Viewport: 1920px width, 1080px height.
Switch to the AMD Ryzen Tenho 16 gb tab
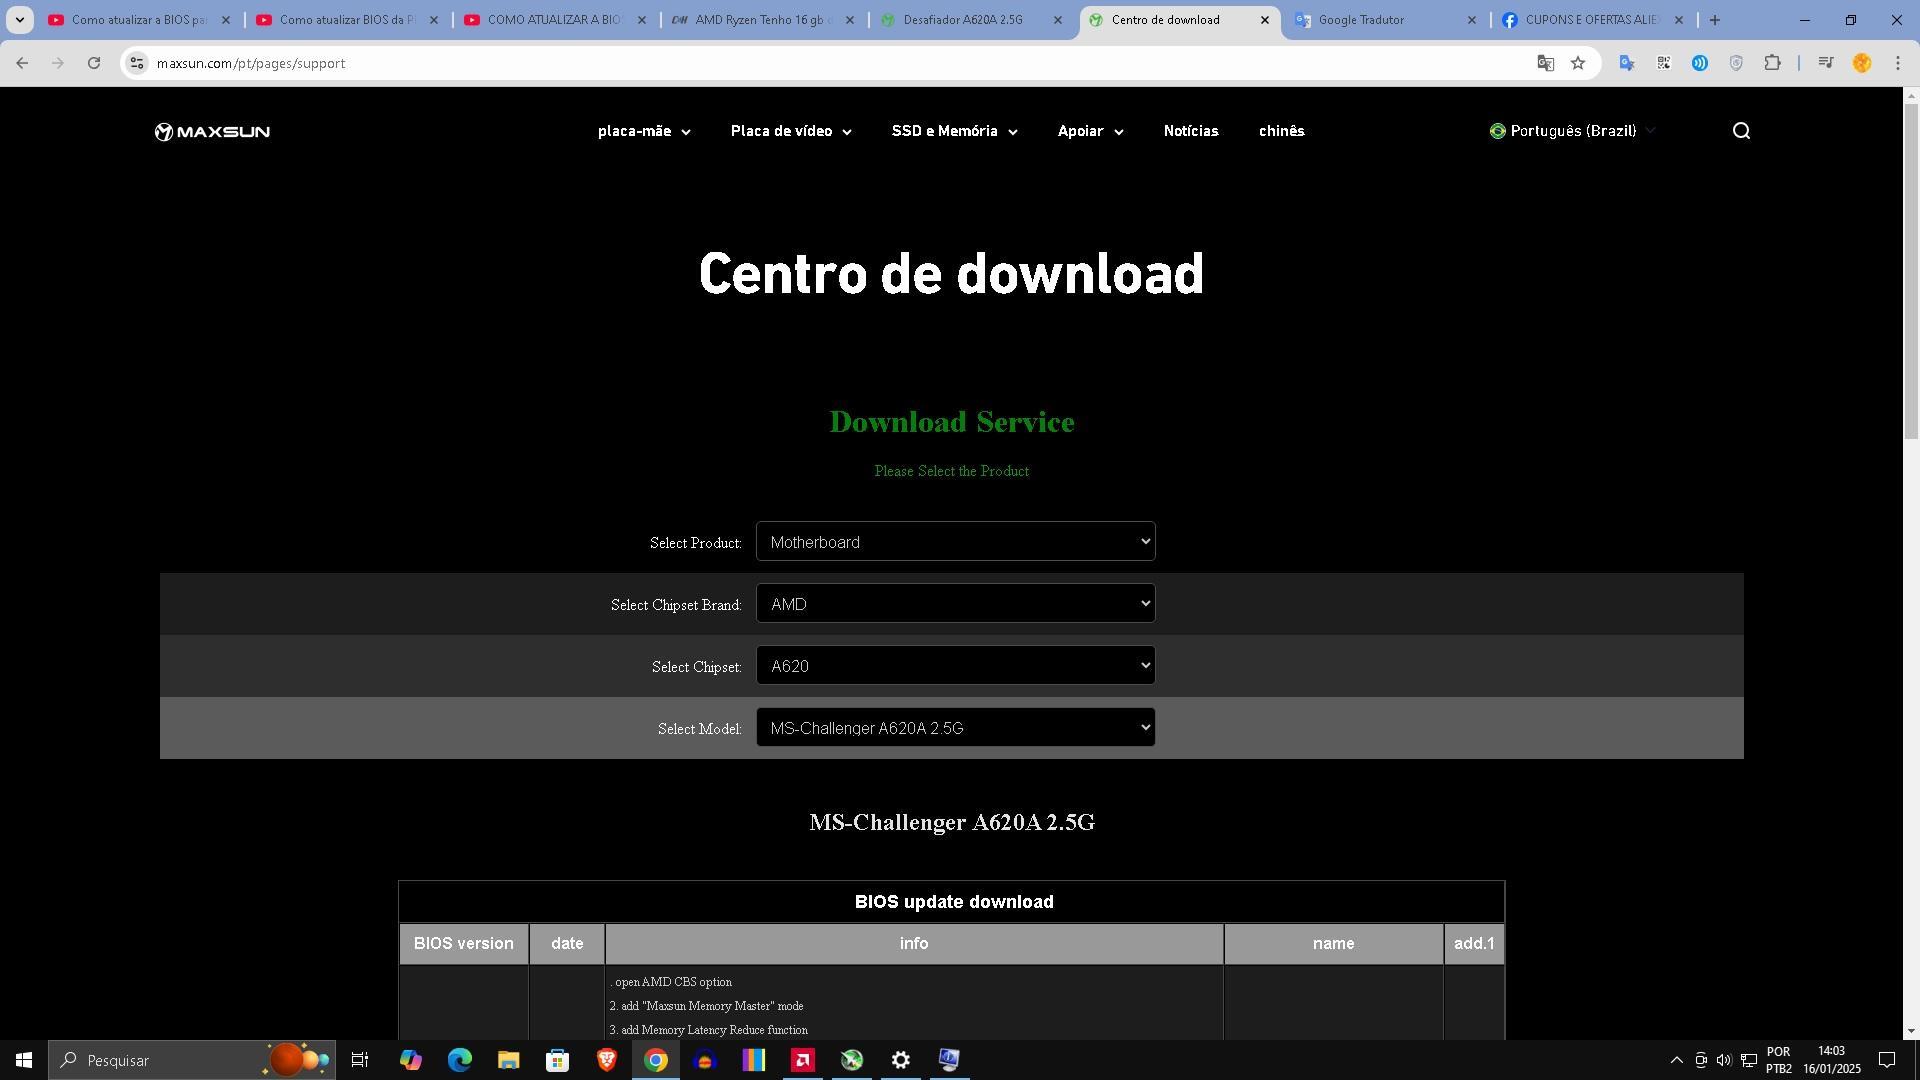tap(763, 20)
